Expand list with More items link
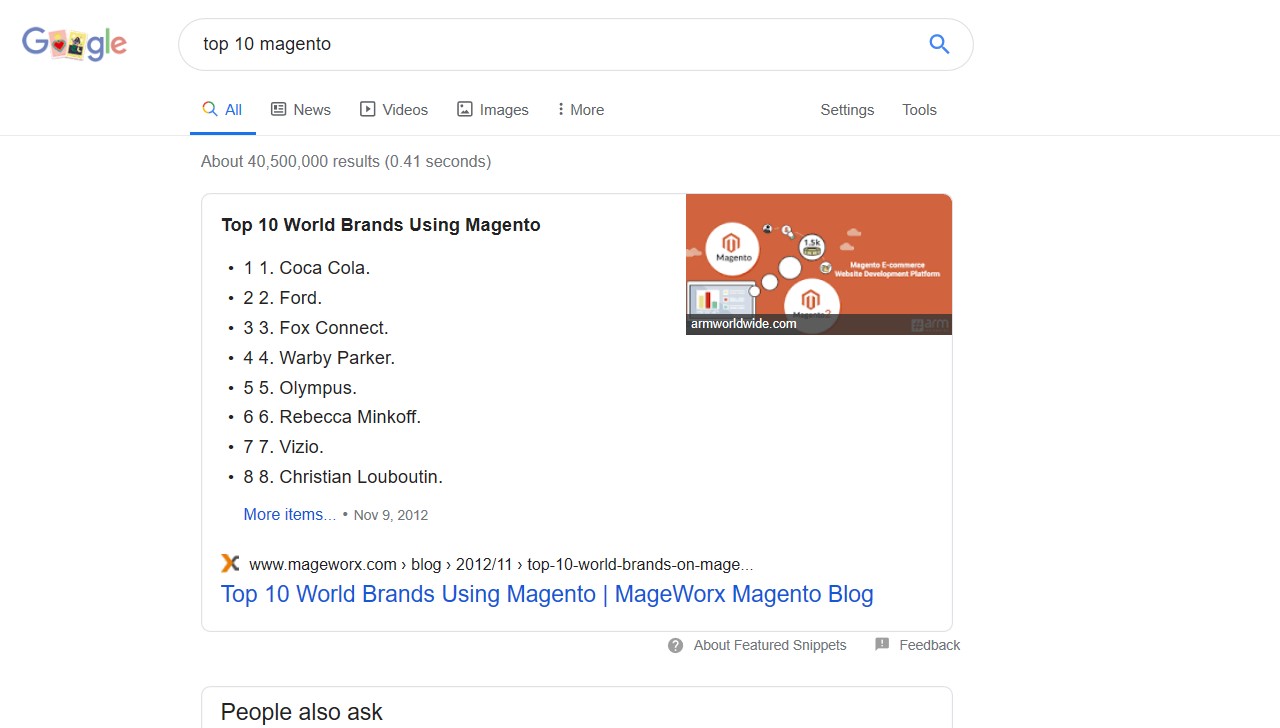Screen dimensions: 1280x728 click(289, 514)
